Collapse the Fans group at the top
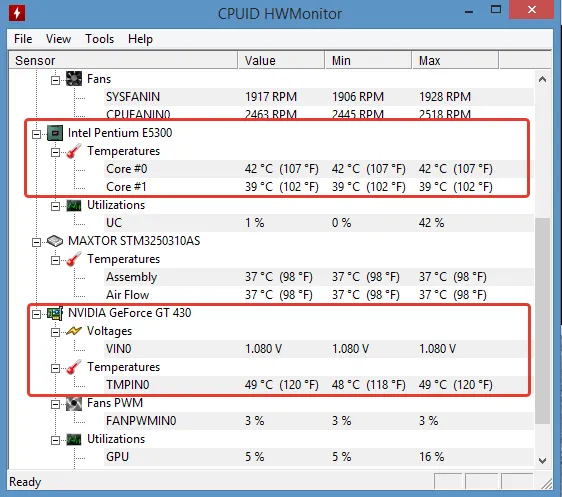 (x=55, y=80)
